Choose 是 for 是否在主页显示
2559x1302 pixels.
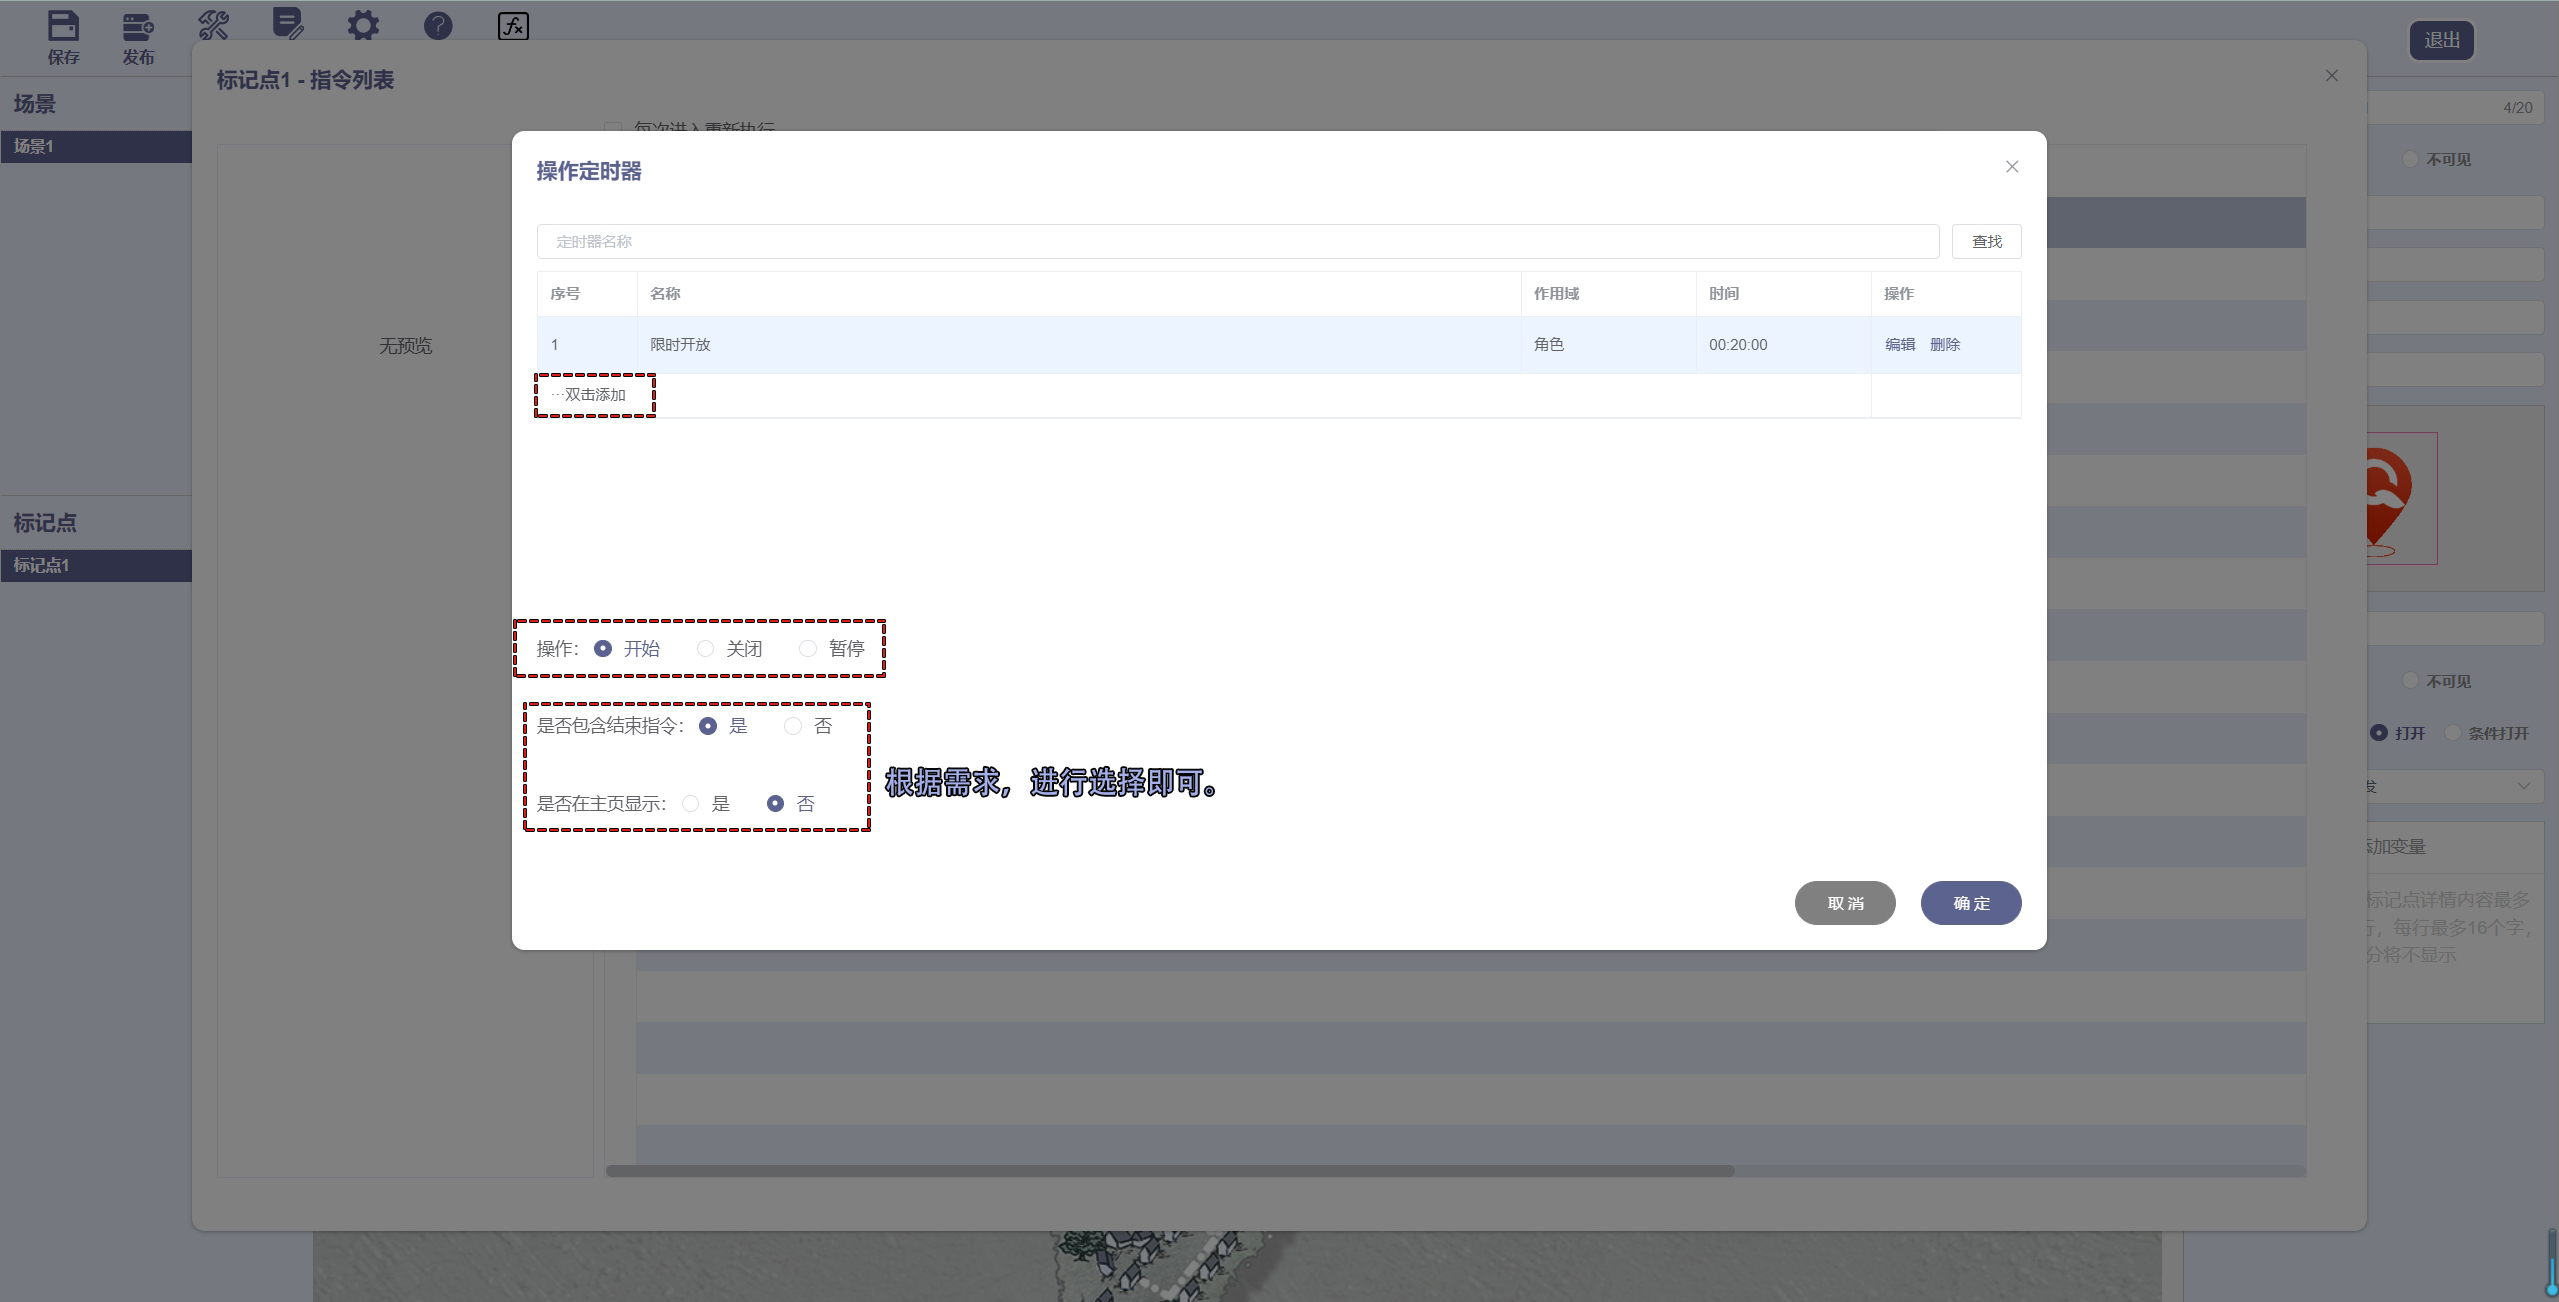pyautogui.click(x=691, y=804)
